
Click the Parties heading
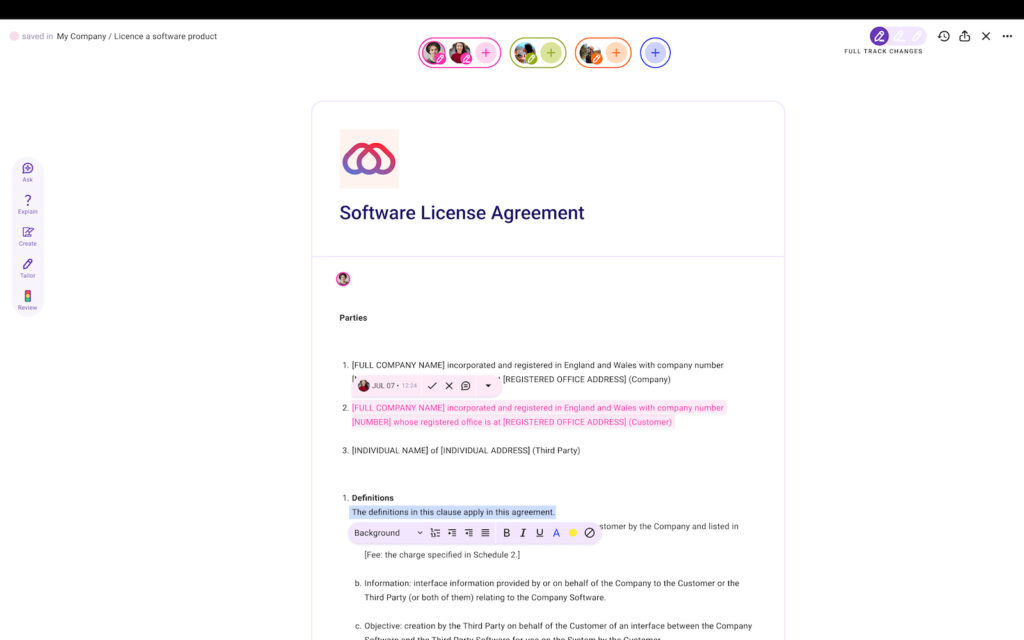click(353, 318)
